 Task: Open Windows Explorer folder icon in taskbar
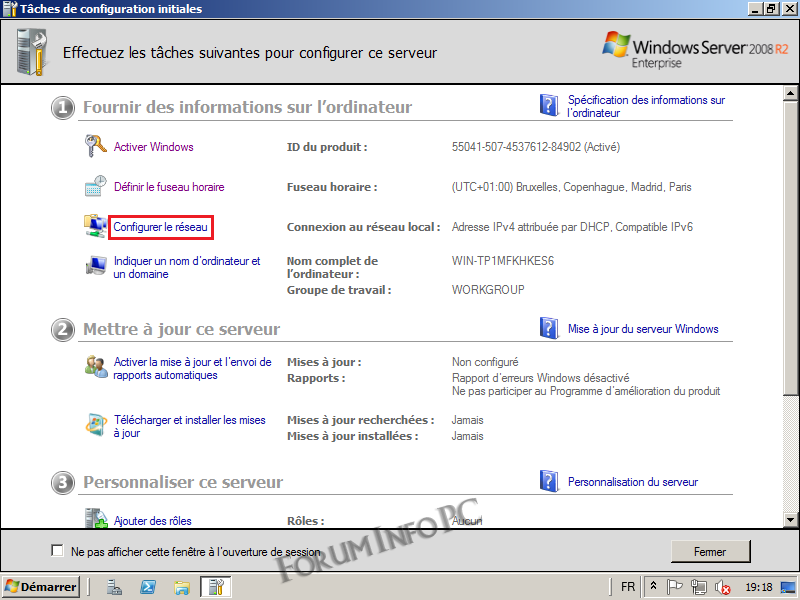(182, 587)
